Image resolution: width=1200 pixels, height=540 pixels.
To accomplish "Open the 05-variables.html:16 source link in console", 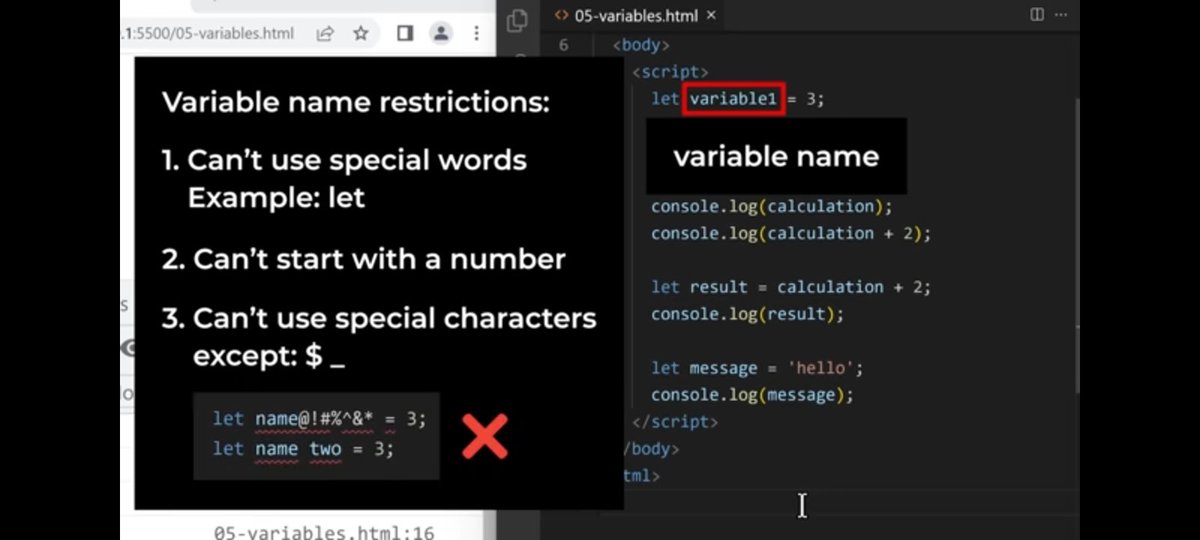I will tap(324, 532).
